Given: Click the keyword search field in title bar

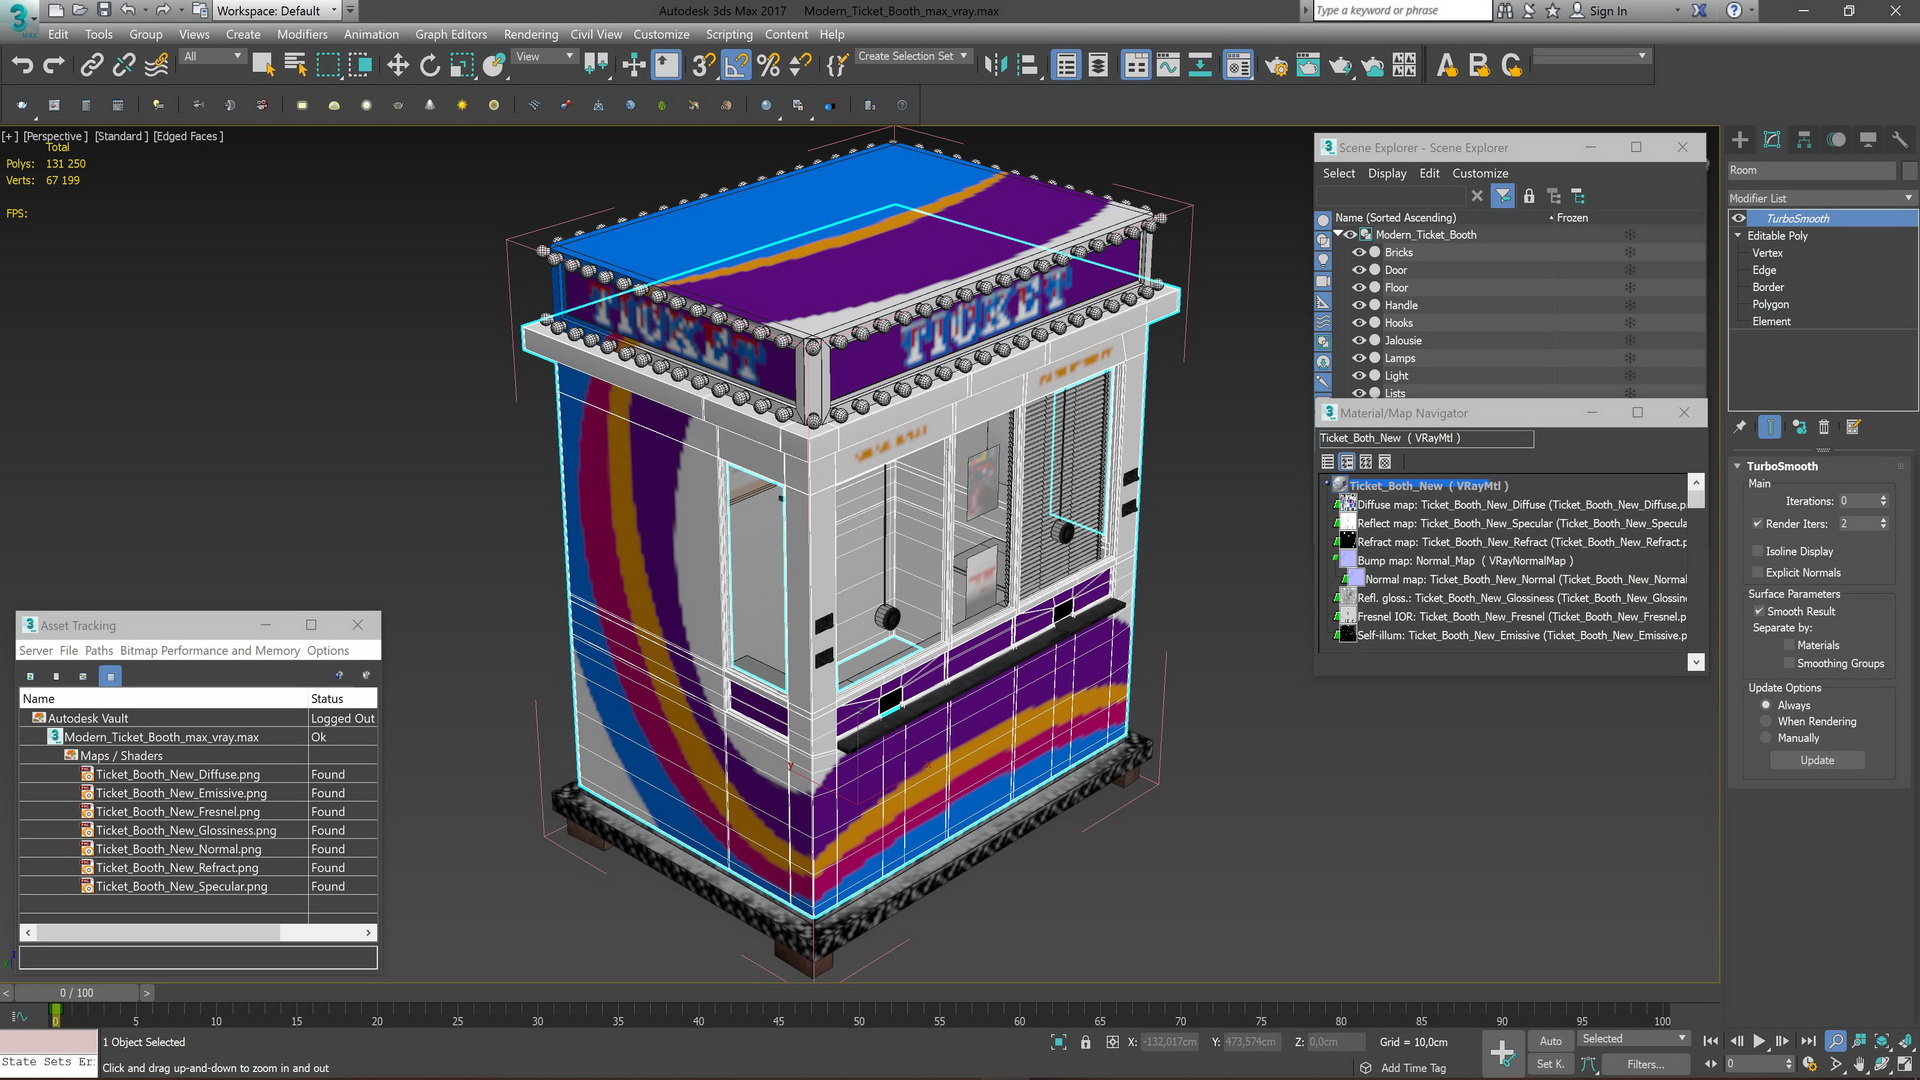Looking at the screenshot, I should [1401, 11].
